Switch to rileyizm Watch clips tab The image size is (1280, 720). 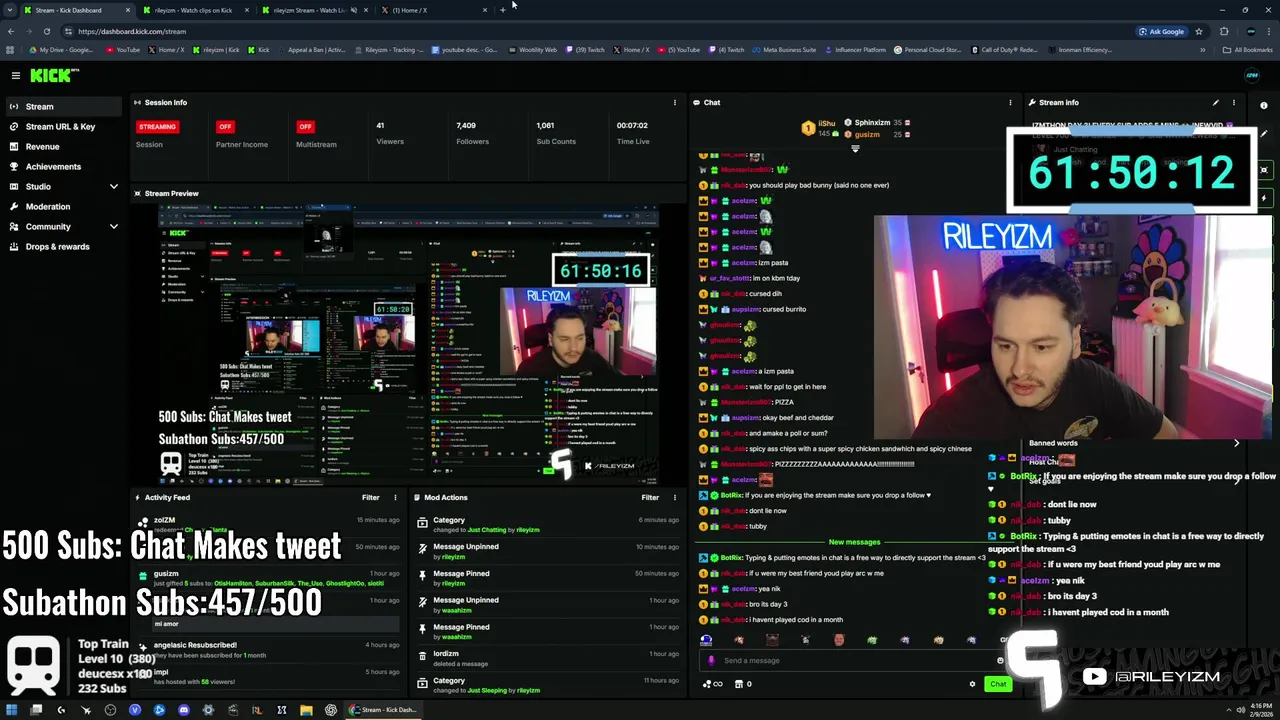pos(198,10)
